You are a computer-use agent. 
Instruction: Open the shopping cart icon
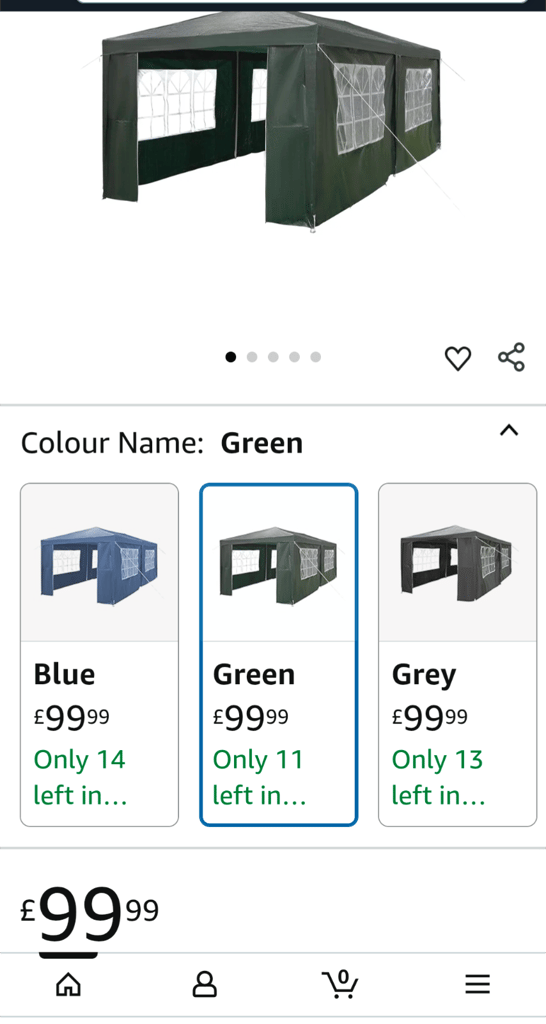[340, 984]
